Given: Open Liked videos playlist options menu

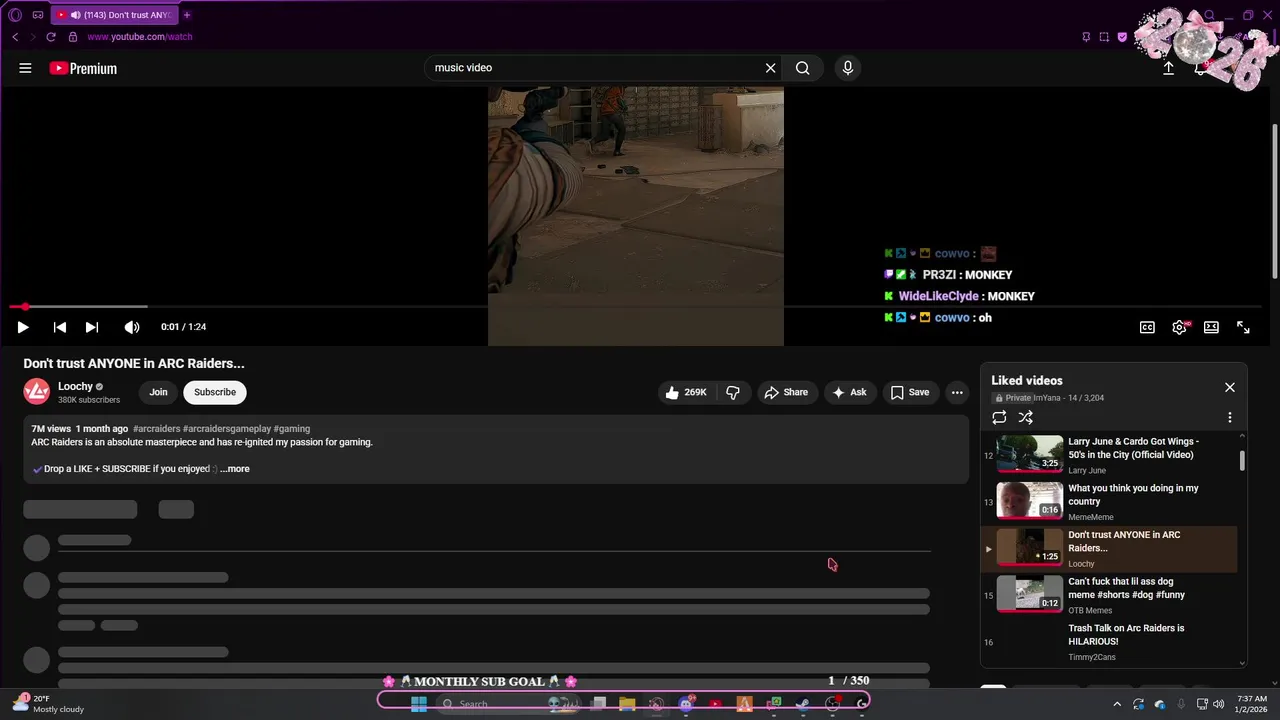Looking at the screenshot, I should pyautogui.click(x=1230, y=418).
